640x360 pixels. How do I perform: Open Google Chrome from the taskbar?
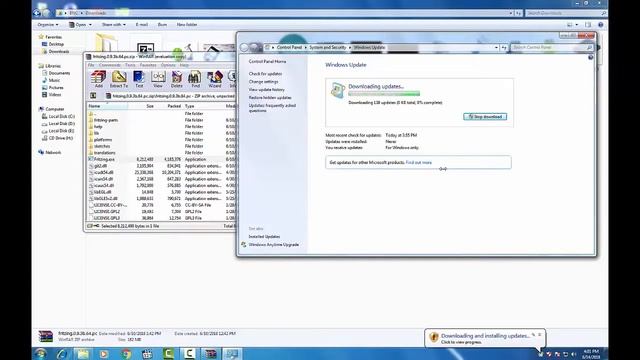[125, 353]
